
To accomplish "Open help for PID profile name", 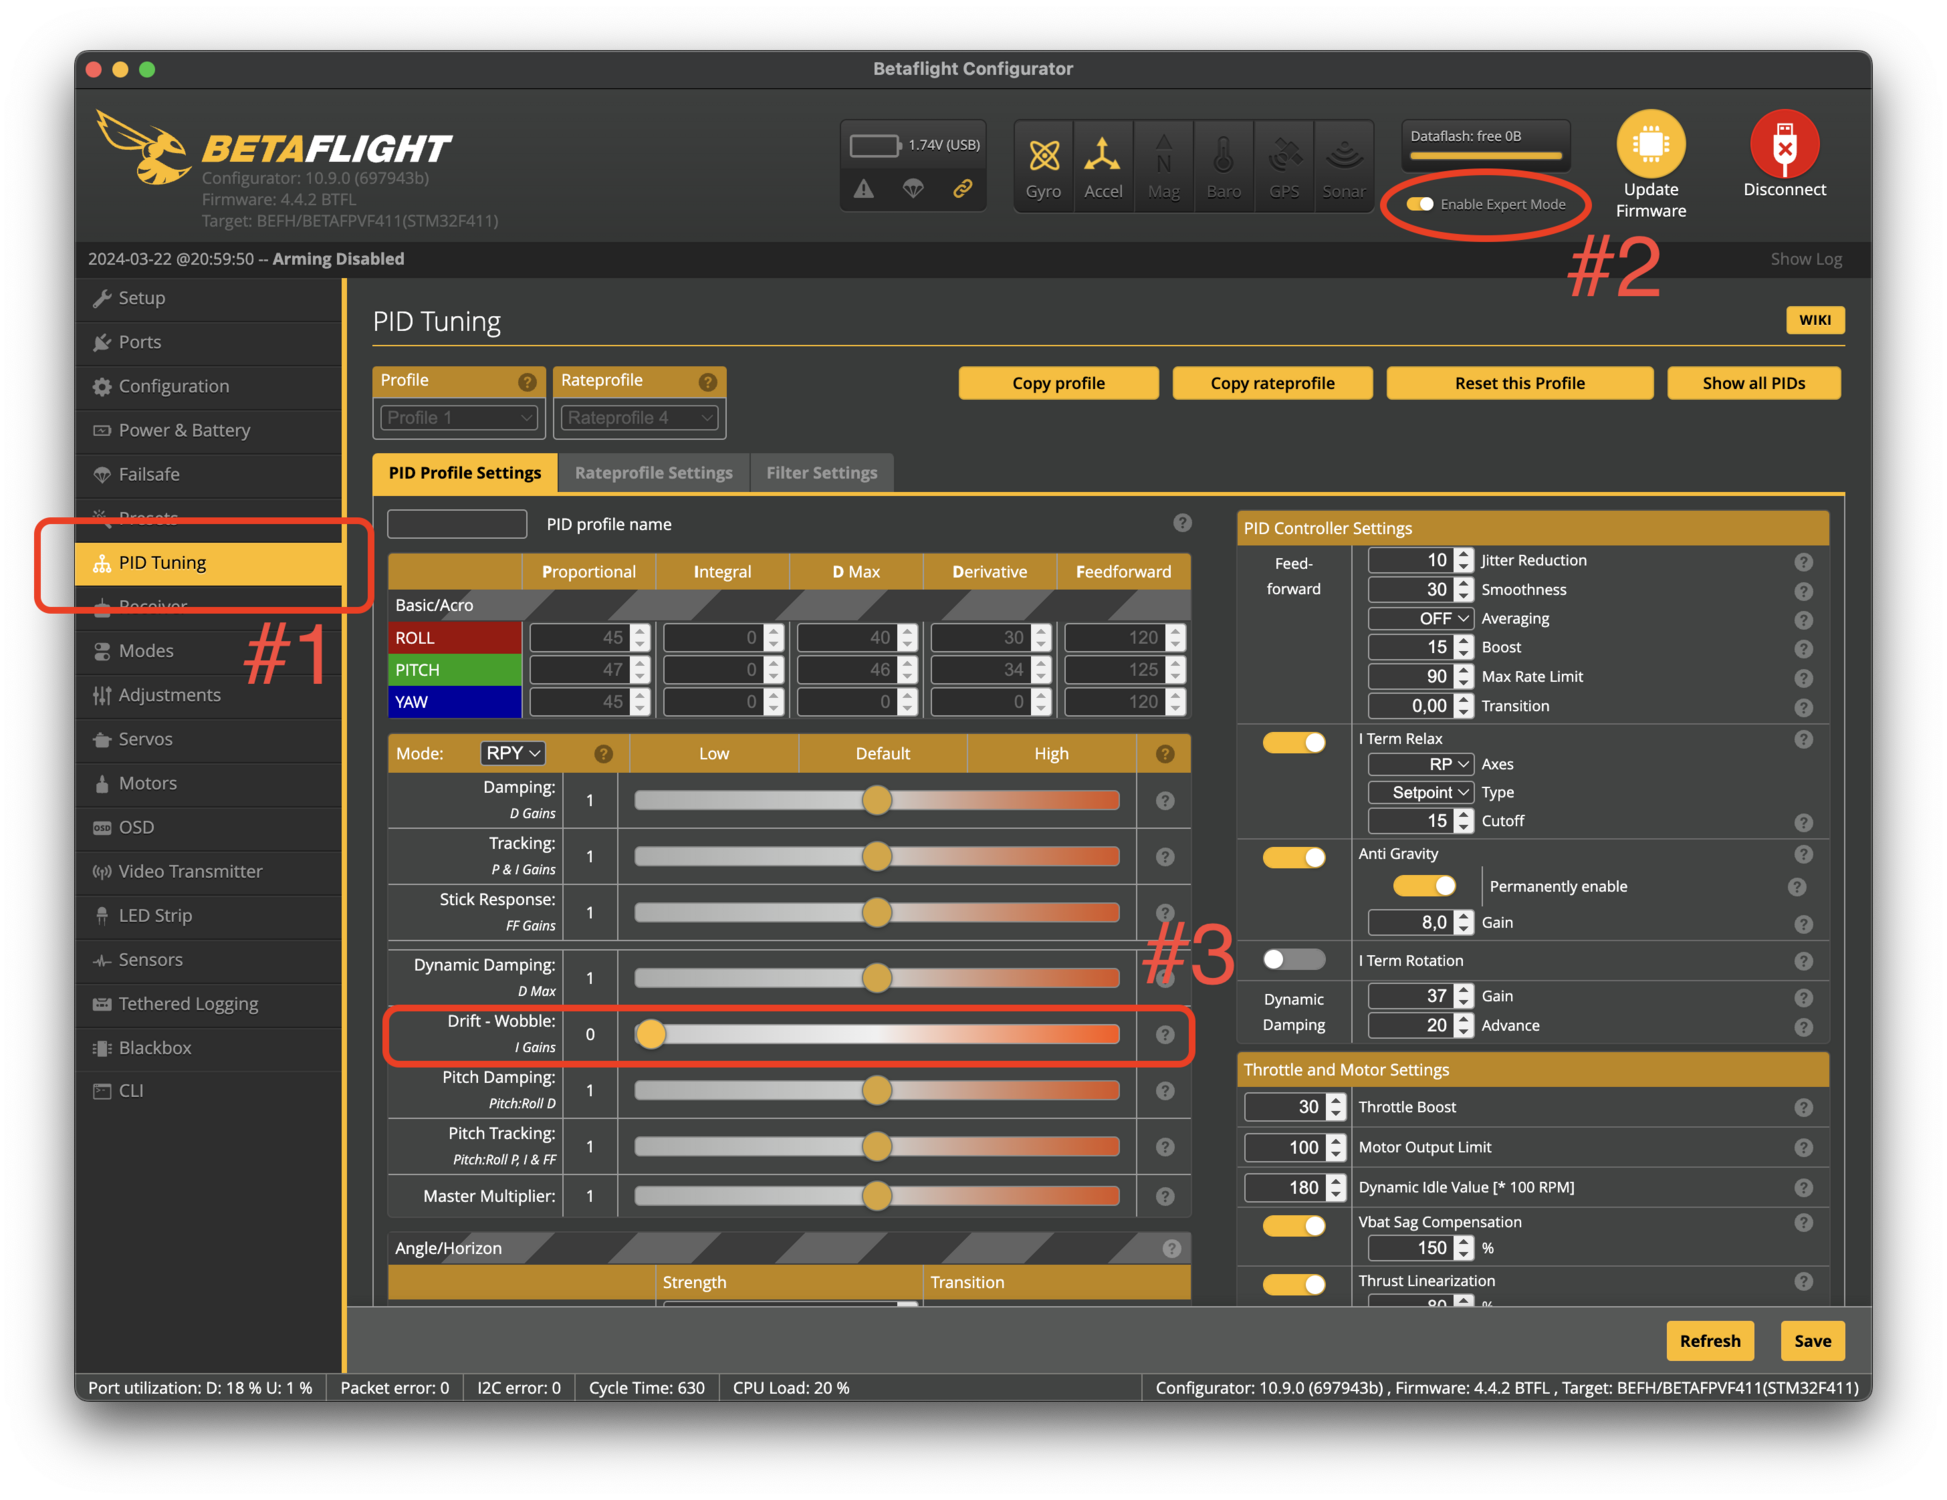I will (x=1182, y=523).
